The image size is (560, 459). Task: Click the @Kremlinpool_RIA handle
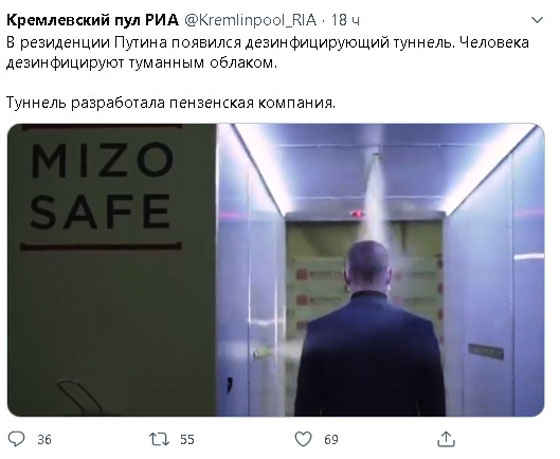[x=250, y=20]
